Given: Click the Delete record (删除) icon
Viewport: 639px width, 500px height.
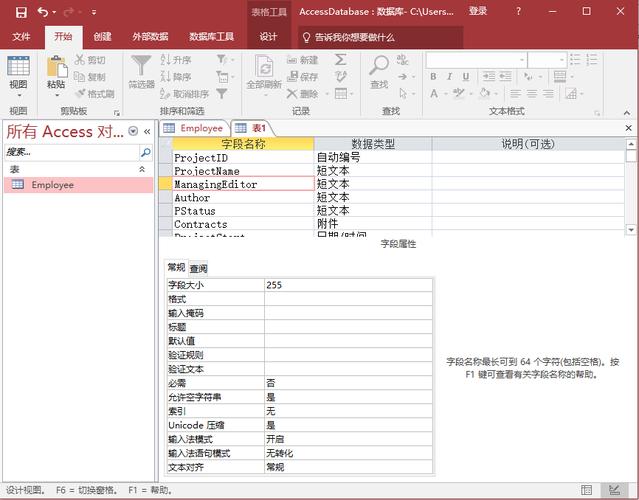Looking at the screenshot, I should [x=292, y=94].
